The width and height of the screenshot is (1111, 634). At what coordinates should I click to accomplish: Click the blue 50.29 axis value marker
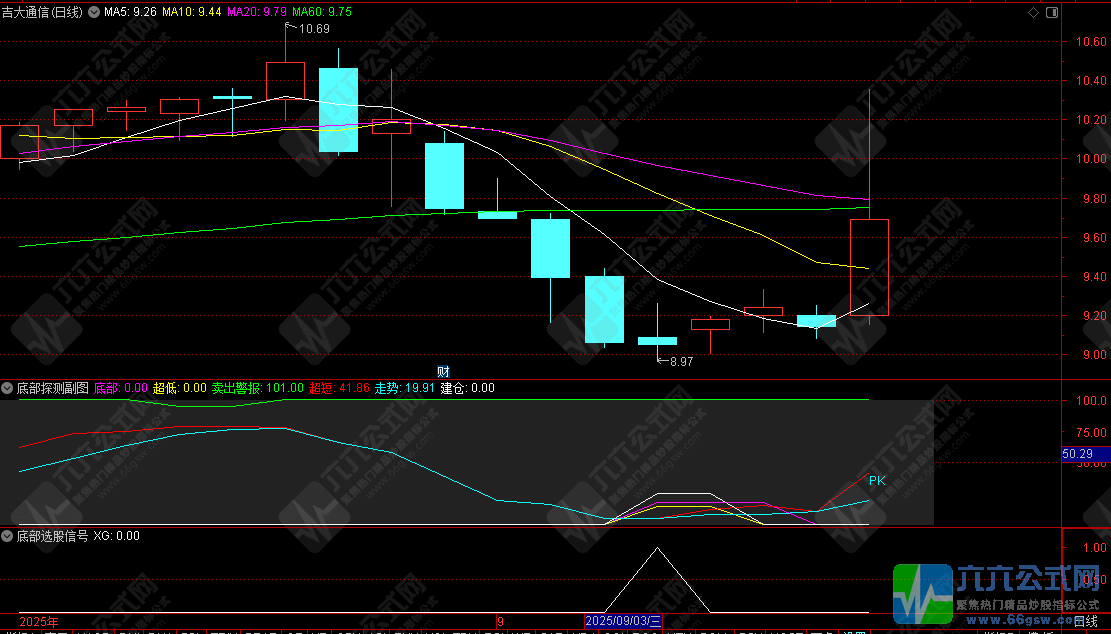pos(1081,454)
